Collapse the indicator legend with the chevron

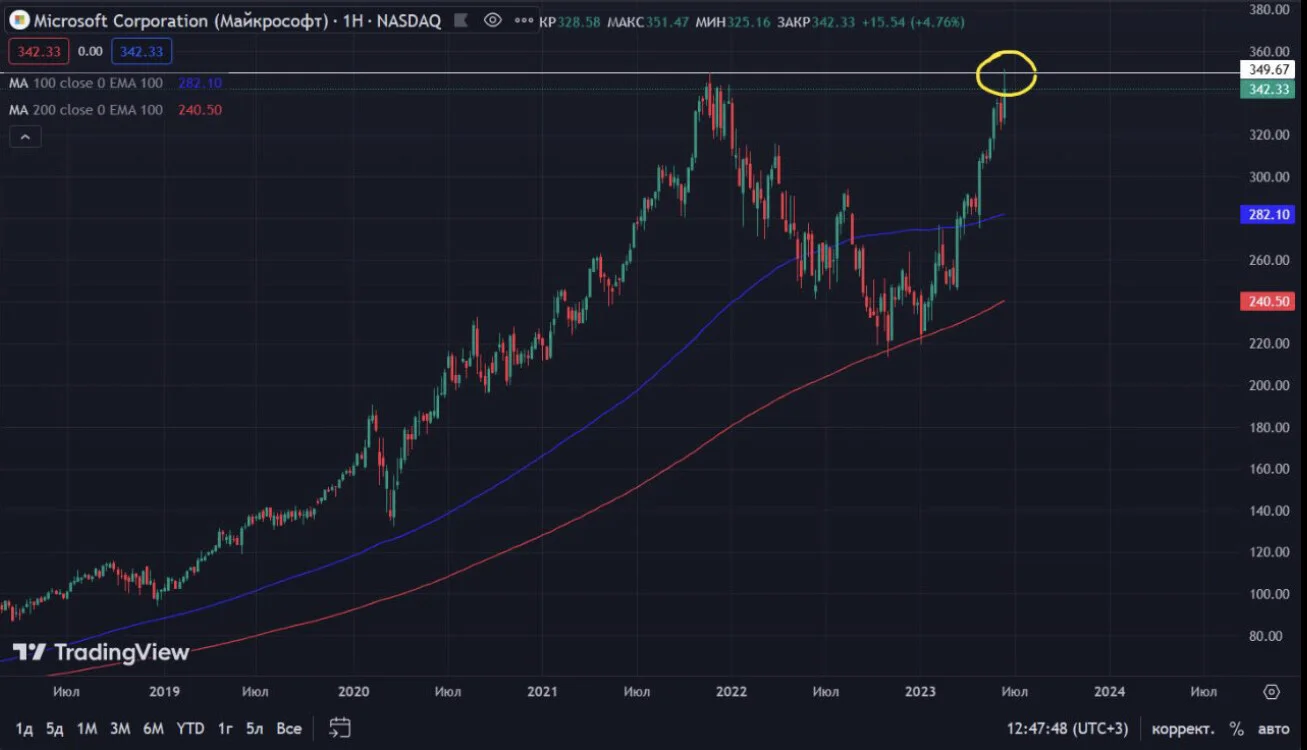click(x=25, y=137)
